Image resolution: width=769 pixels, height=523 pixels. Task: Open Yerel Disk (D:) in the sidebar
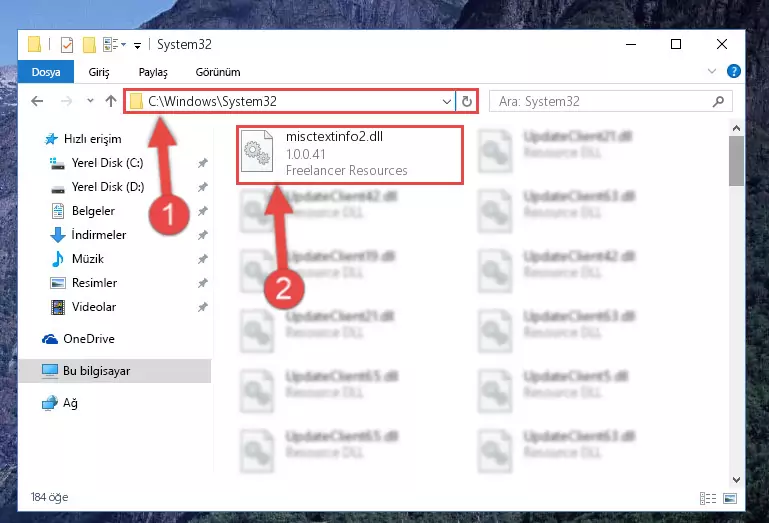click(x=108, y=187)
